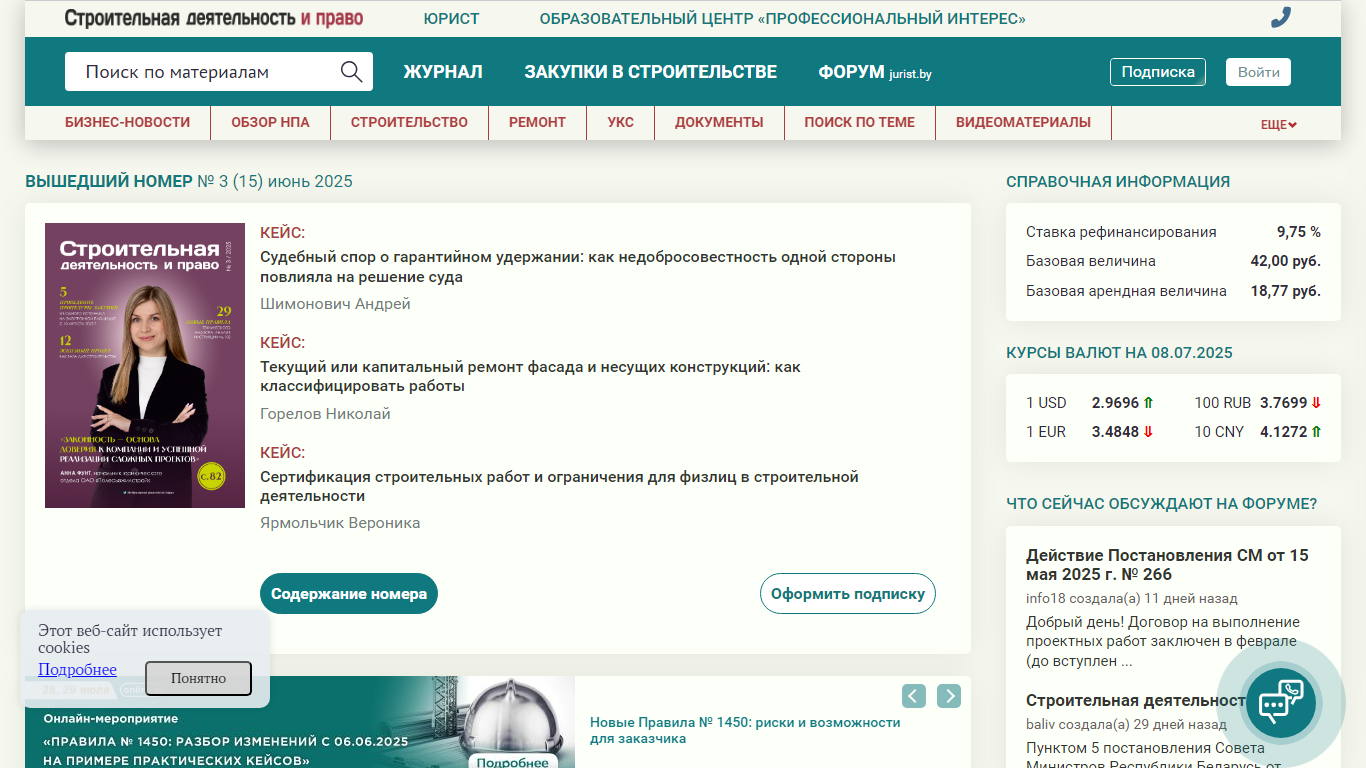Click the Подробнее button on banner
This screenshot has height=768, width=1366.
coord(512,762)
